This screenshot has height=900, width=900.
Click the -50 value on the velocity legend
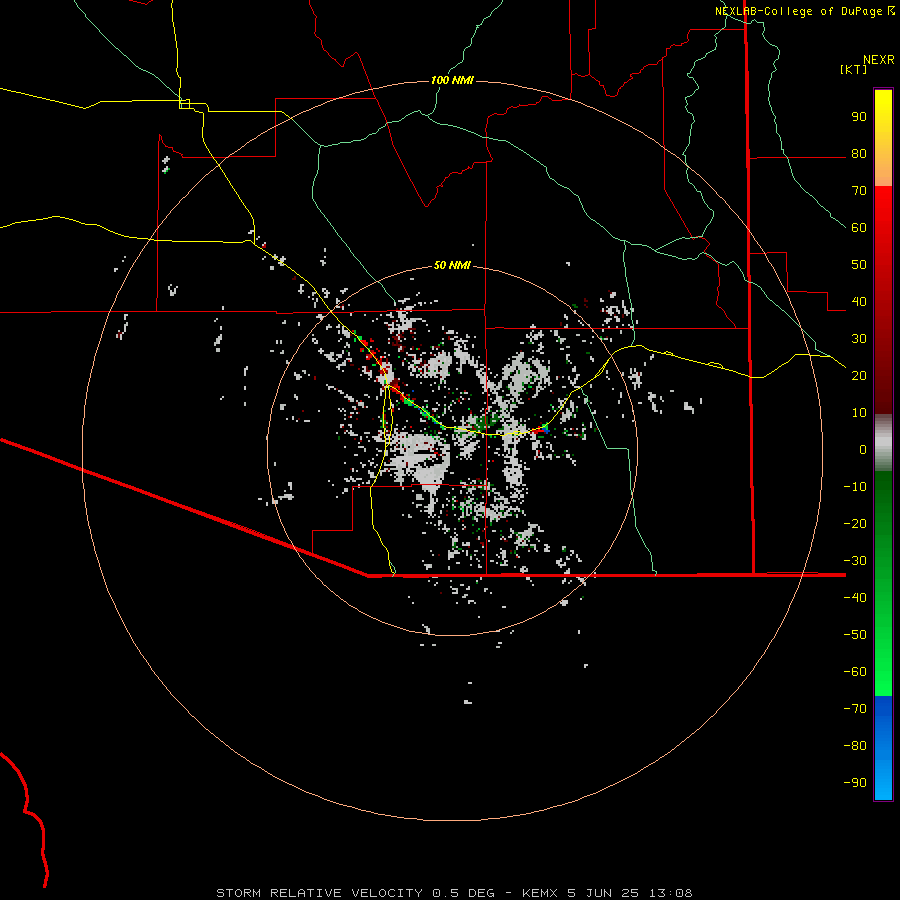click(855, 634)
